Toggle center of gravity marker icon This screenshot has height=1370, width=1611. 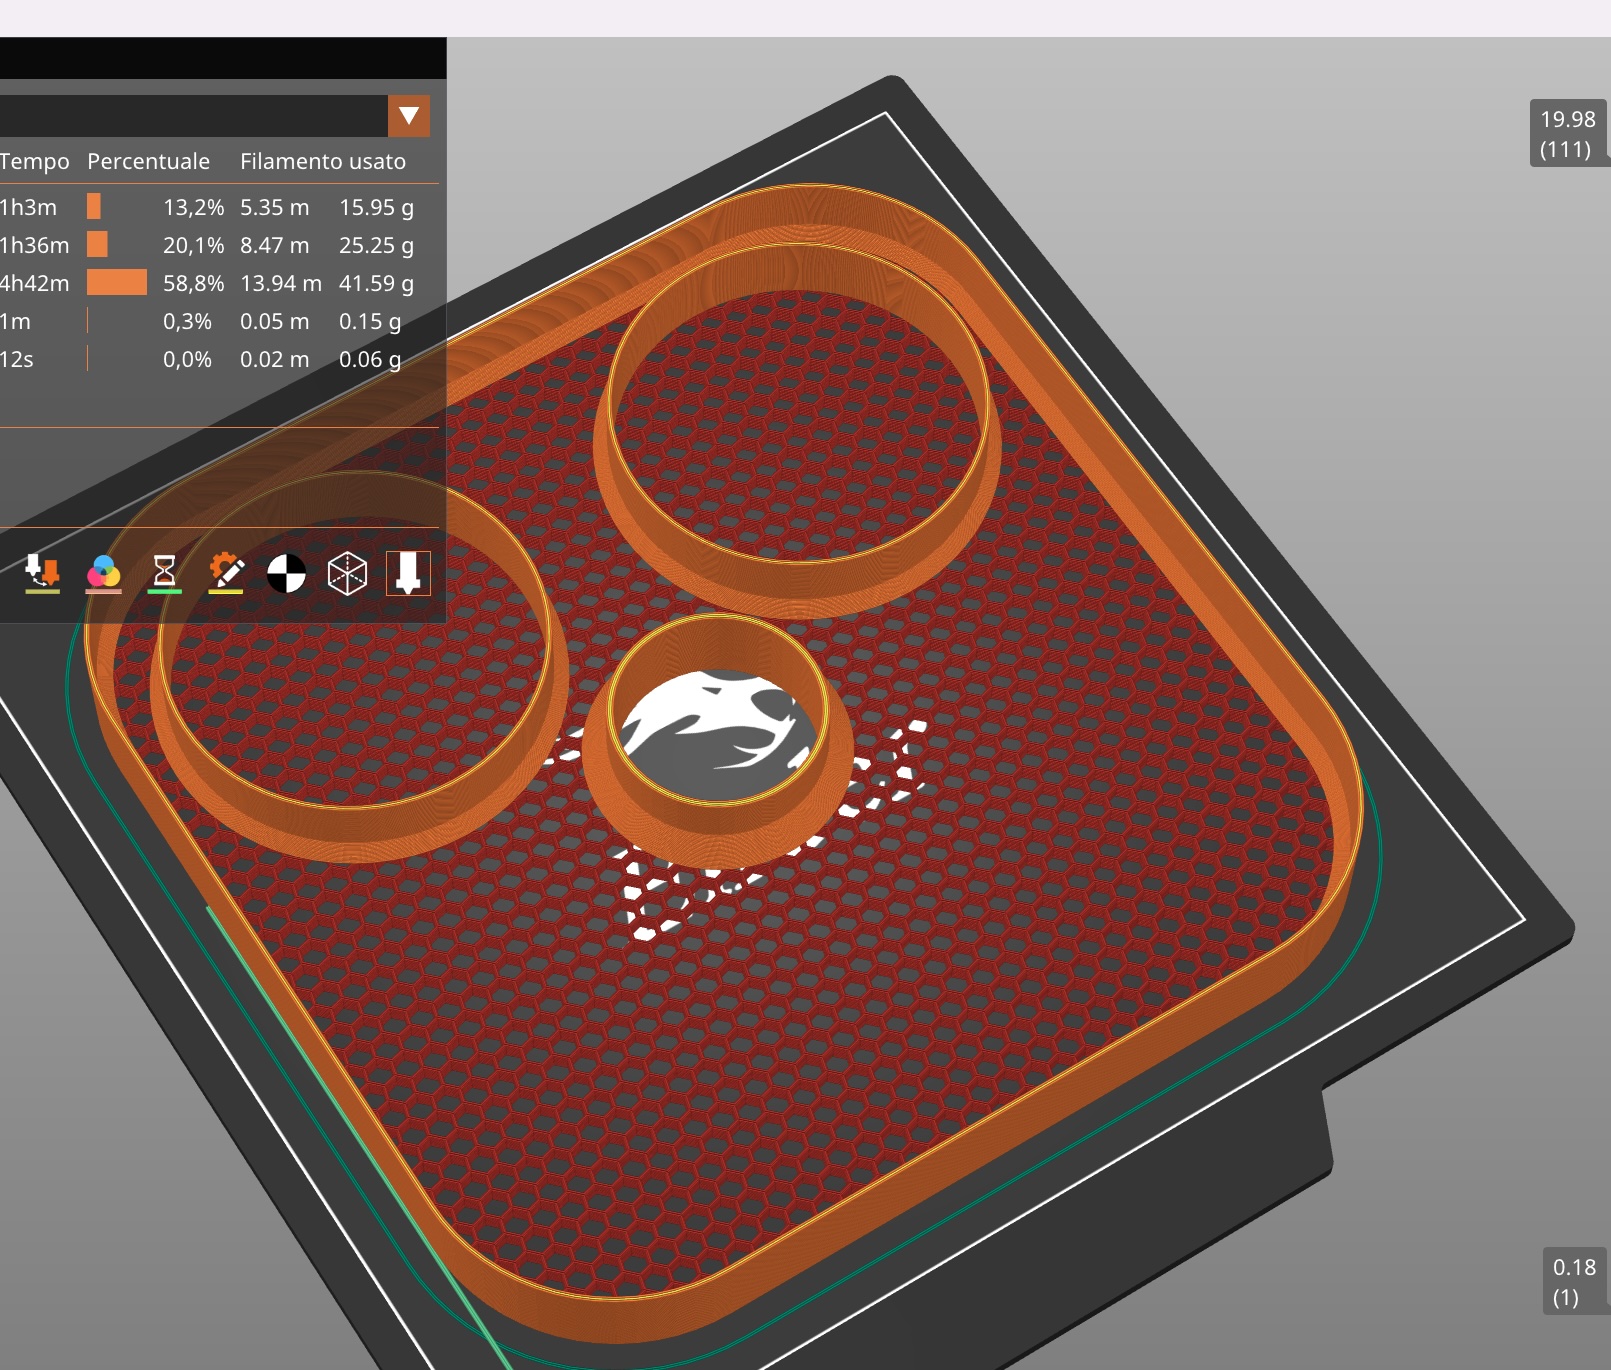[x=286, y=573]
